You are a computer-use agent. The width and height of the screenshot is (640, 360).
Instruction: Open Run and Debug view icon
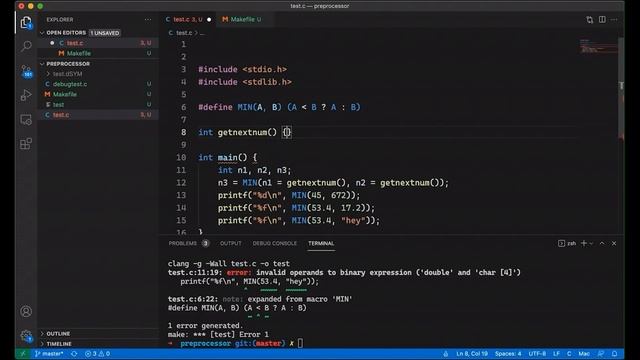pyautogui.click(x=26, y=95)
